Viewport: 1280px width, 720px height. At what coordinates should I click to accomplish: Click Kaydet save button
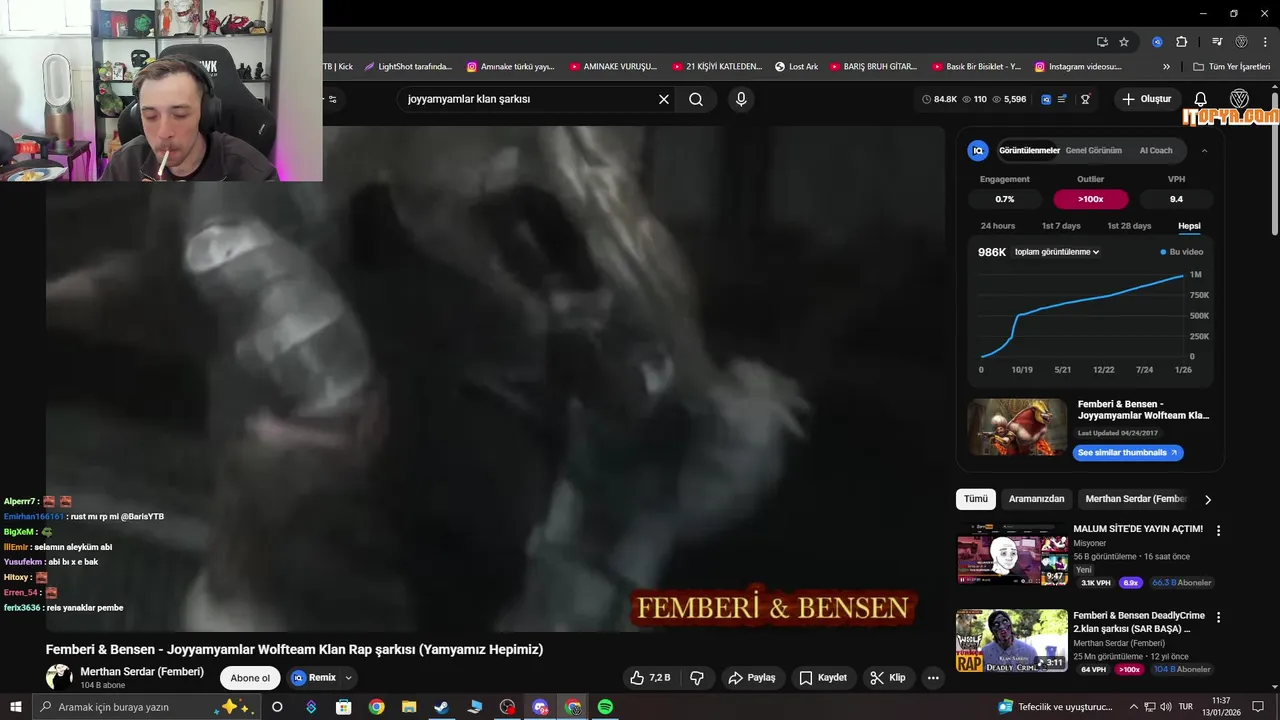(824, 678)
